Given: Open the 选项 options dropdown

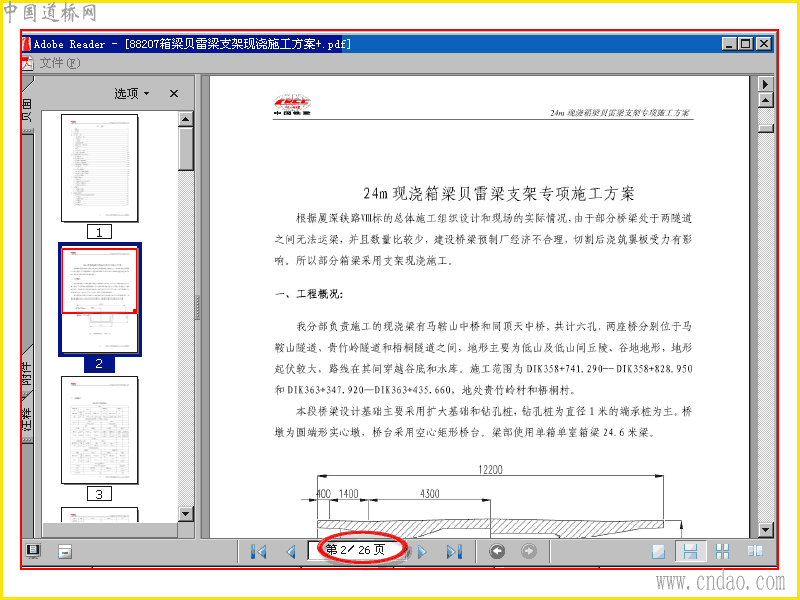Looking at the screenshot, I should [x=132, y=93].
